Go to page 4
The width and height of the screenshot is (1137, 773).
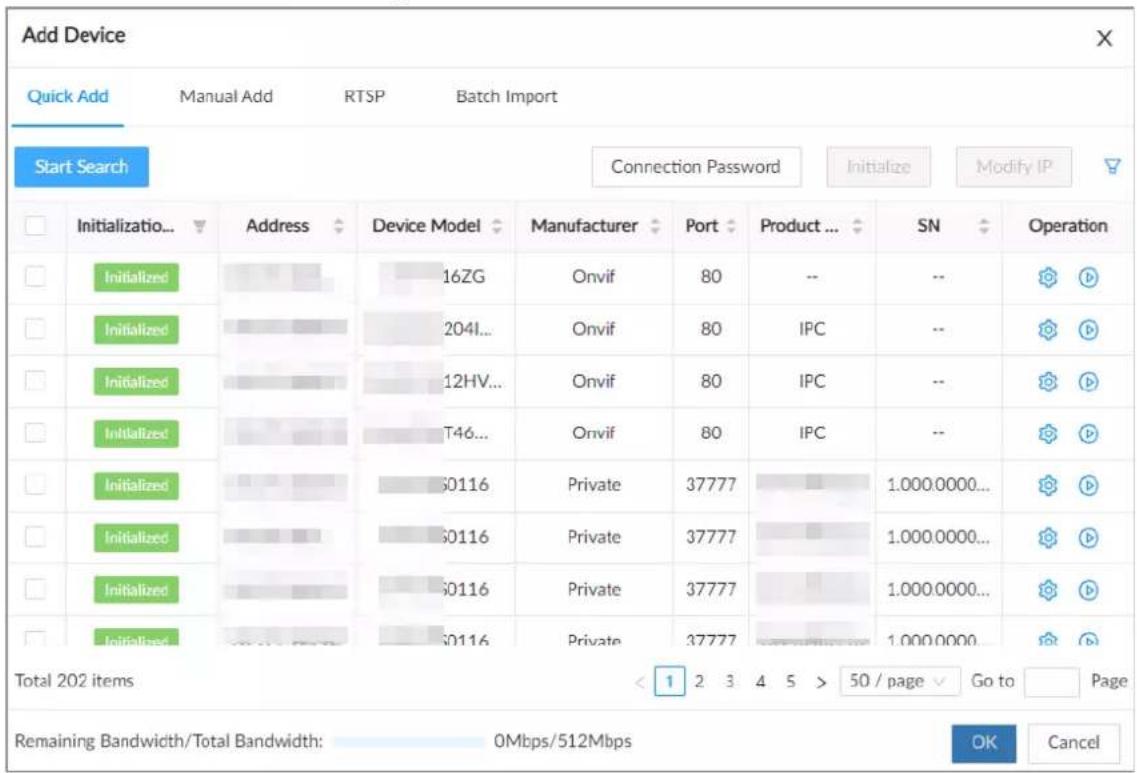click(760, 682)
